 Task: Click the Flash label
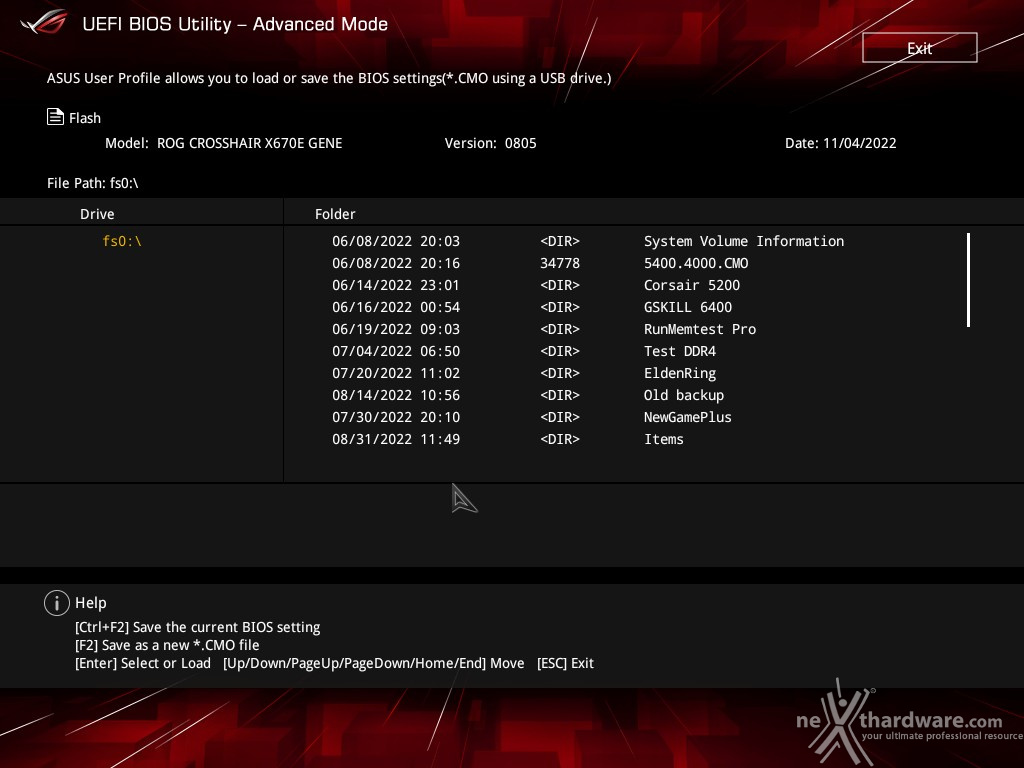85,118
